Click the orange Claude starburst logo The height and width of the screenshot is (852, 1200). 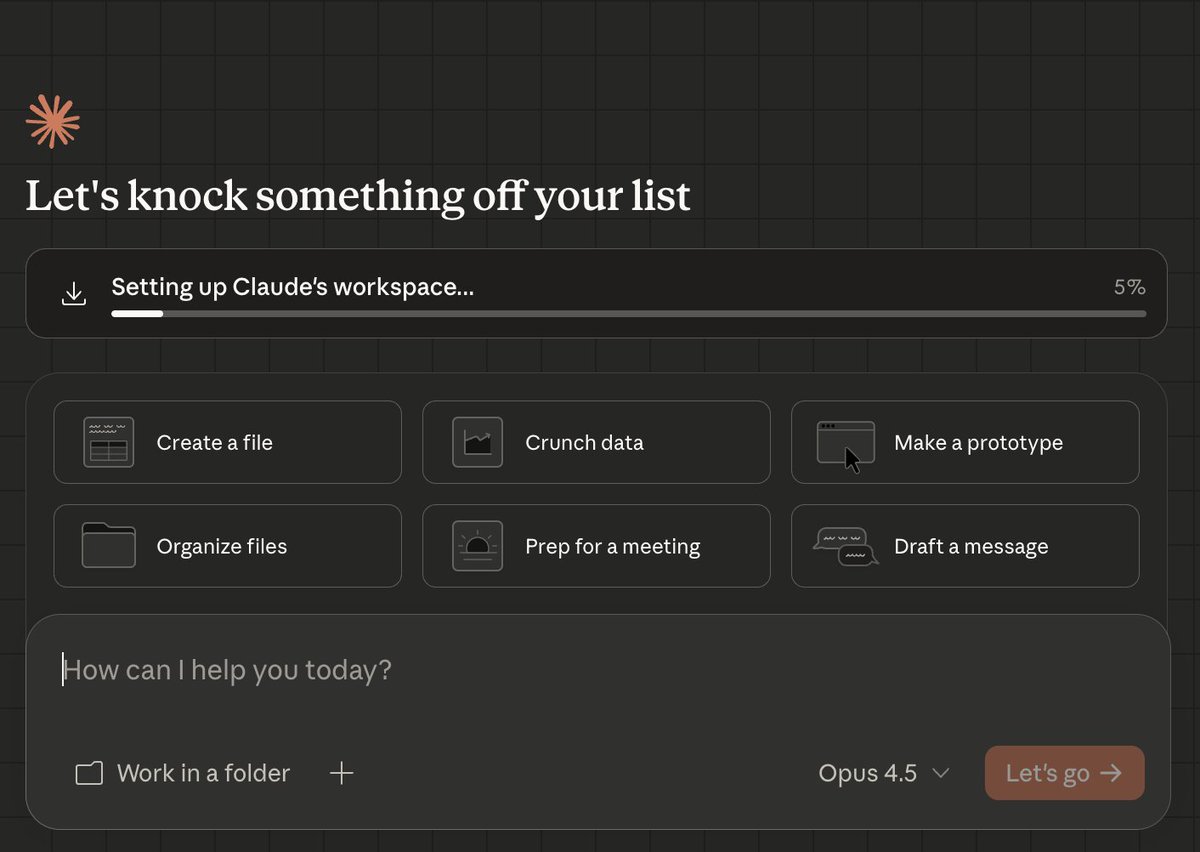(53, 122)
